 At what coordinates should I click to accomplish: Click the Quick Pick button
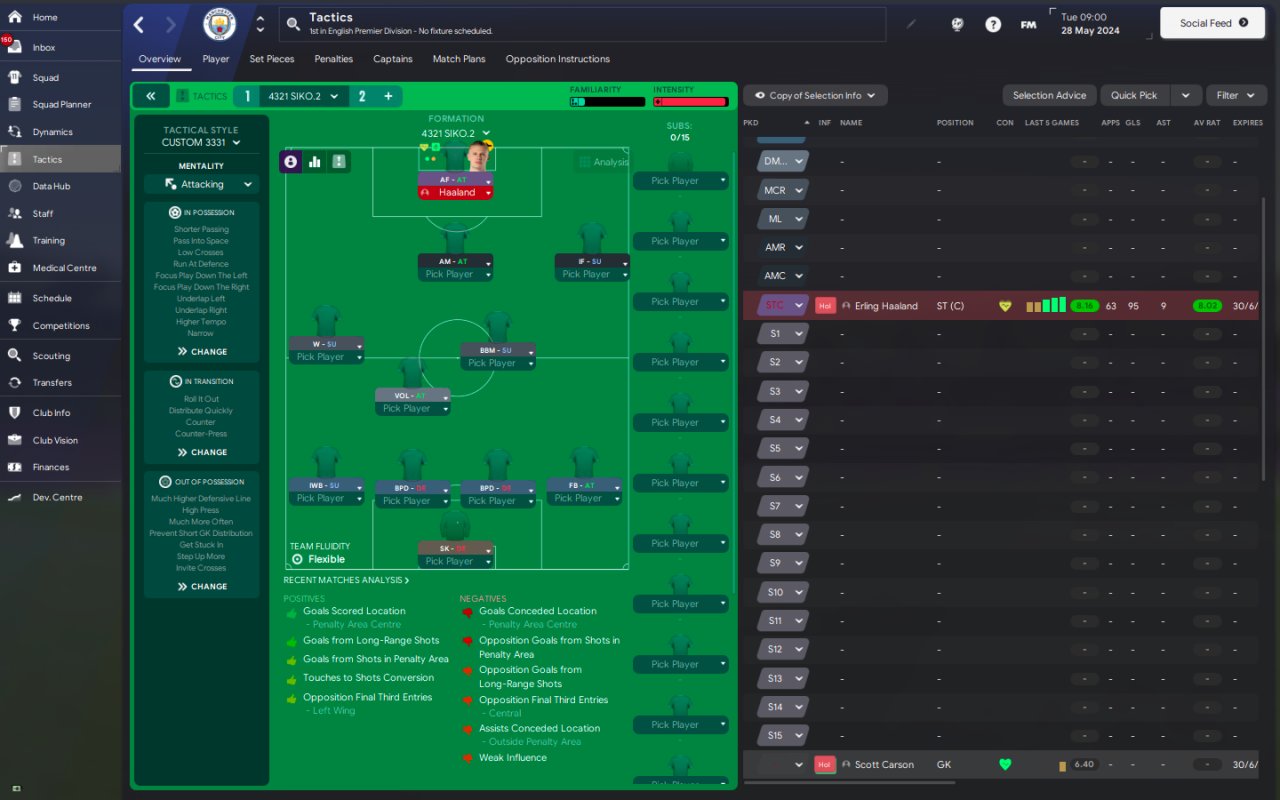pyautogui.click(x=1134, y=95)
